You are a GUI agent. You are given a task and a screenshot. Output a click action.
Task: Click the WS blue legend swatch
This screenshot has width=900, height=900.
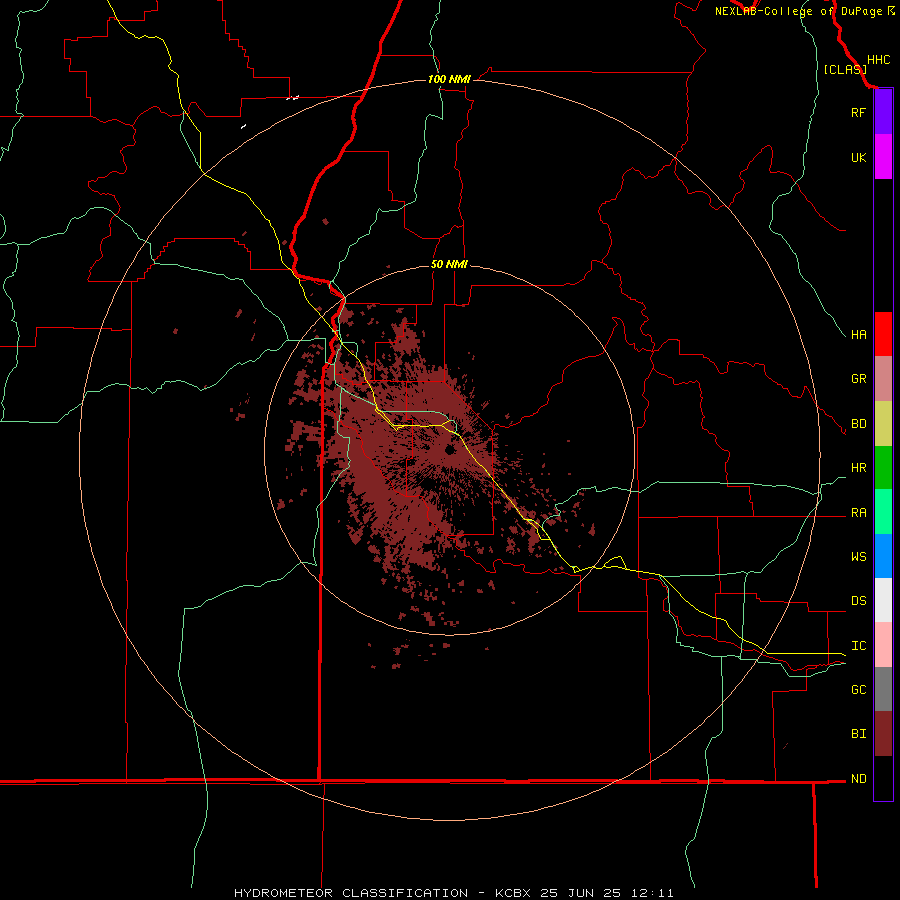(883, 556)
